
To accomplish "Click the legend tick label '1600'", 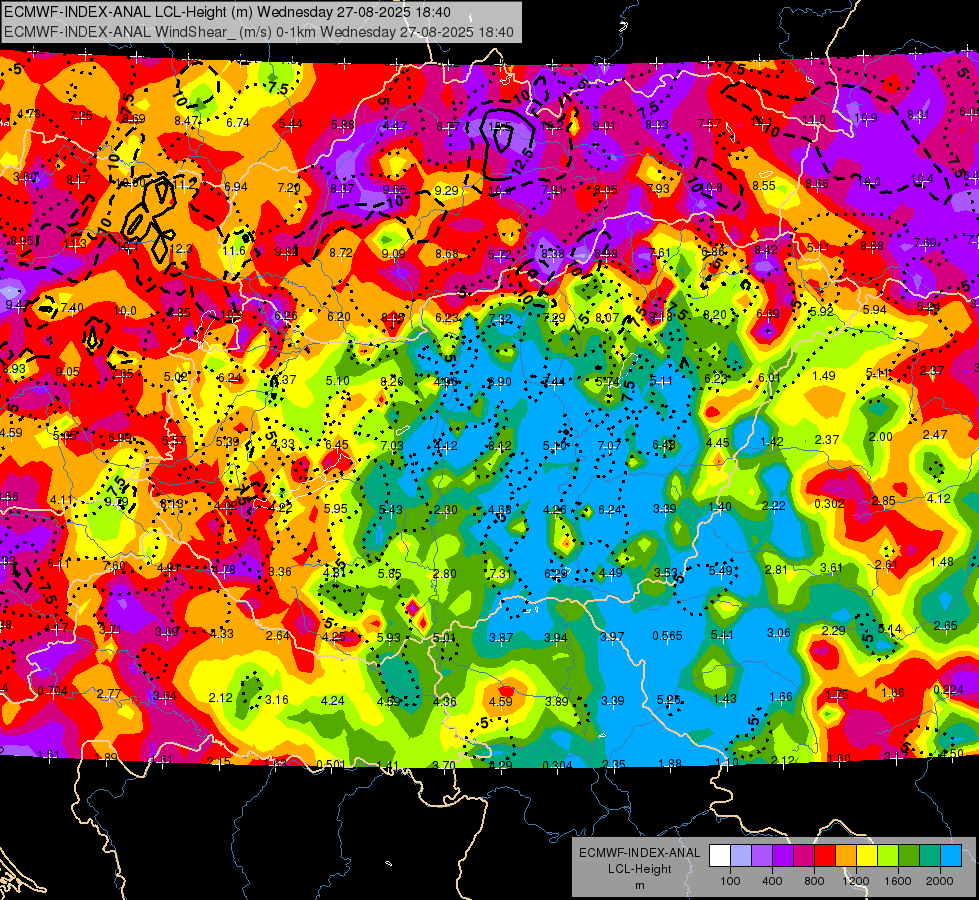I will (897, 881).
